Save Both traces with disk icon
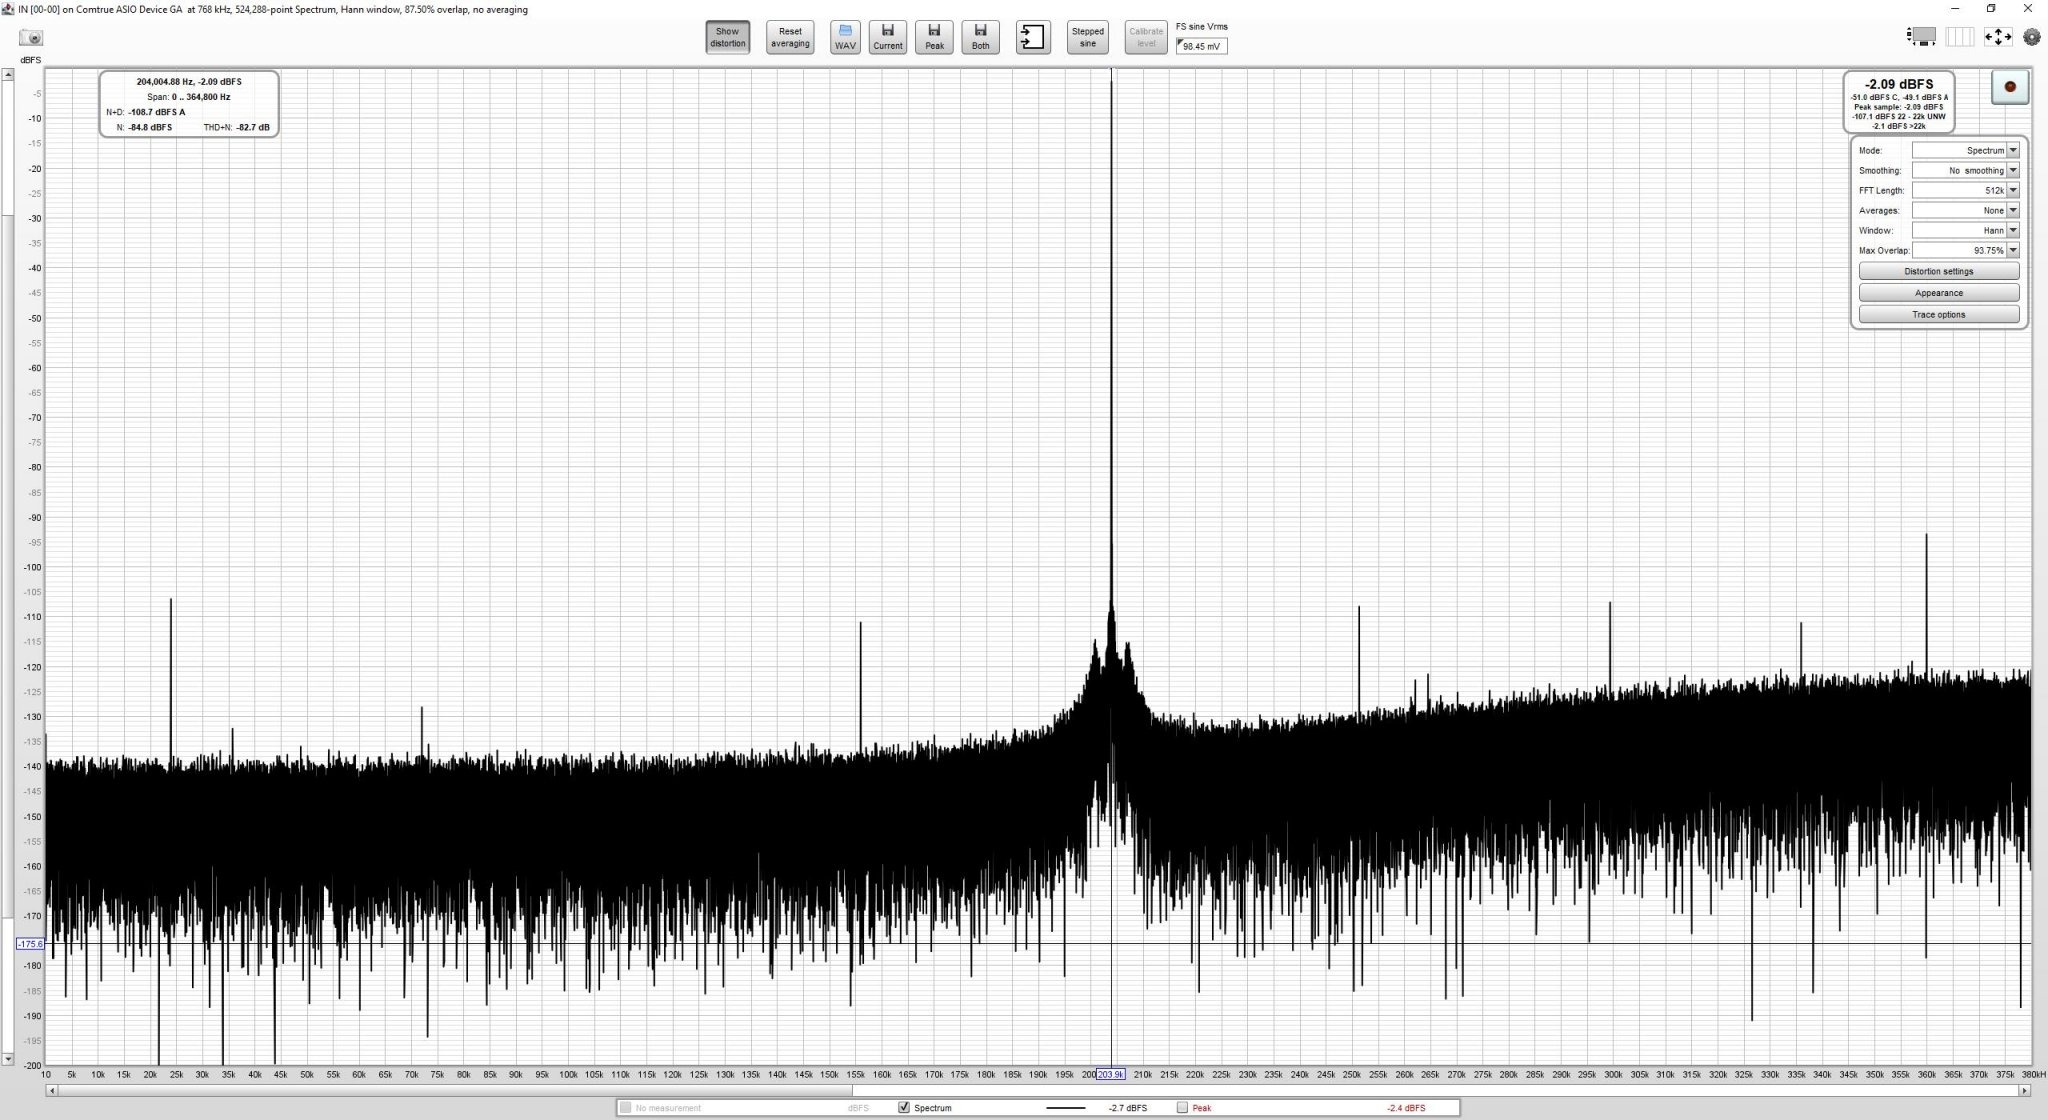This screenshot has height=1120, width=2048. click(980, 38)
